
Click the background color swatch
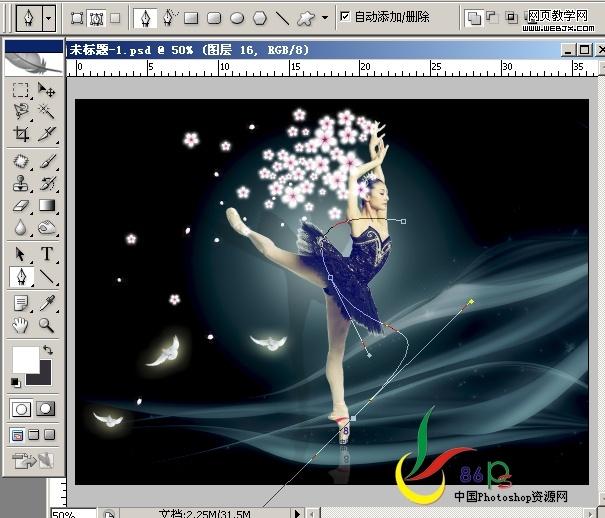pyautogui.click(x=44, y=378)
